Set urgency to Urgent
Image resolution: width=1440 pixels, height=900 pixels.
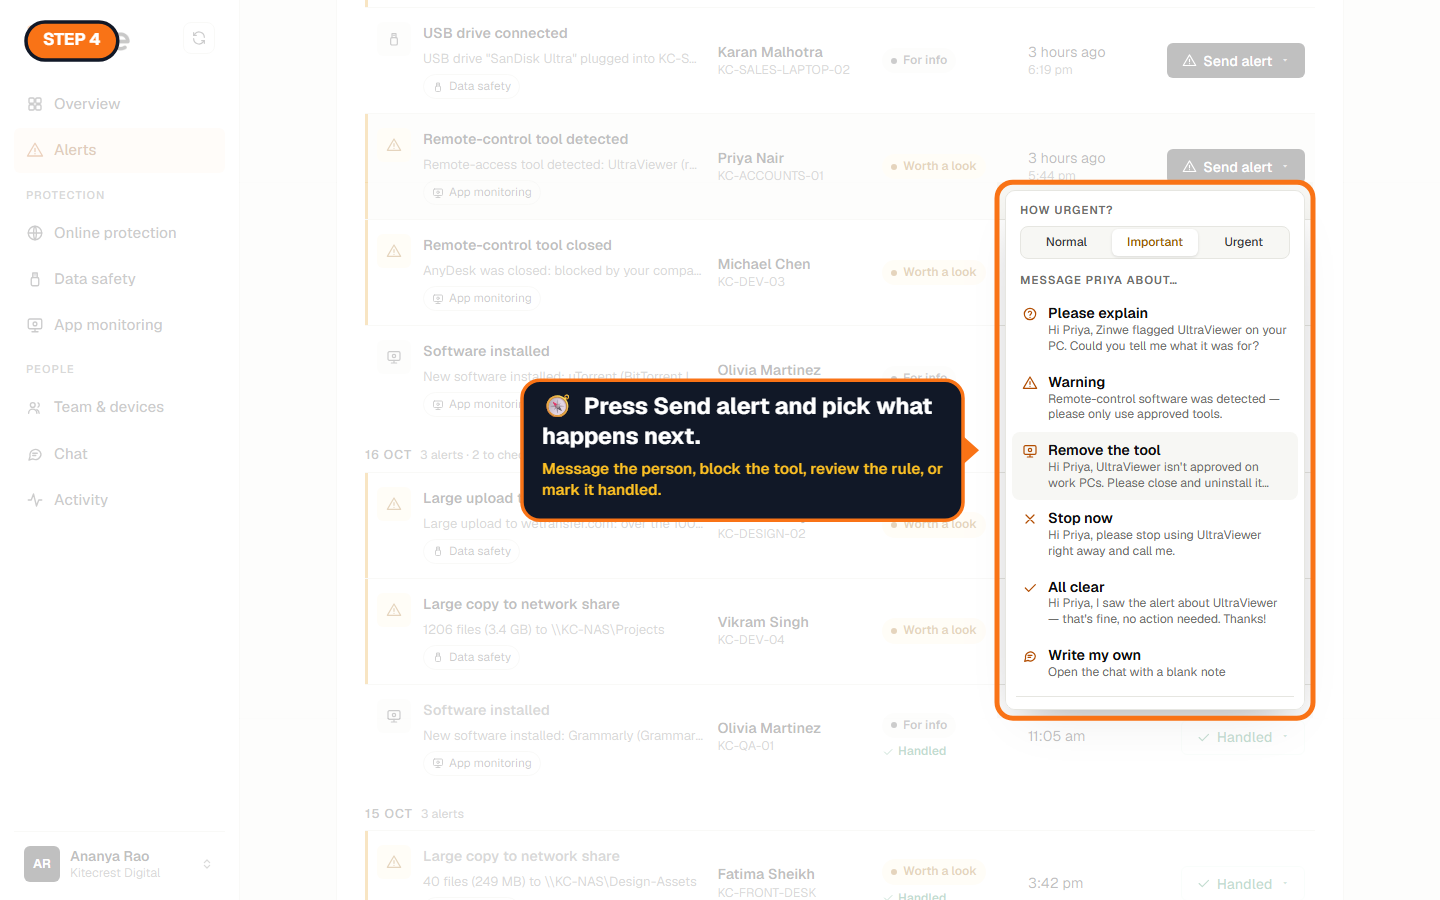pos(1243,242)
